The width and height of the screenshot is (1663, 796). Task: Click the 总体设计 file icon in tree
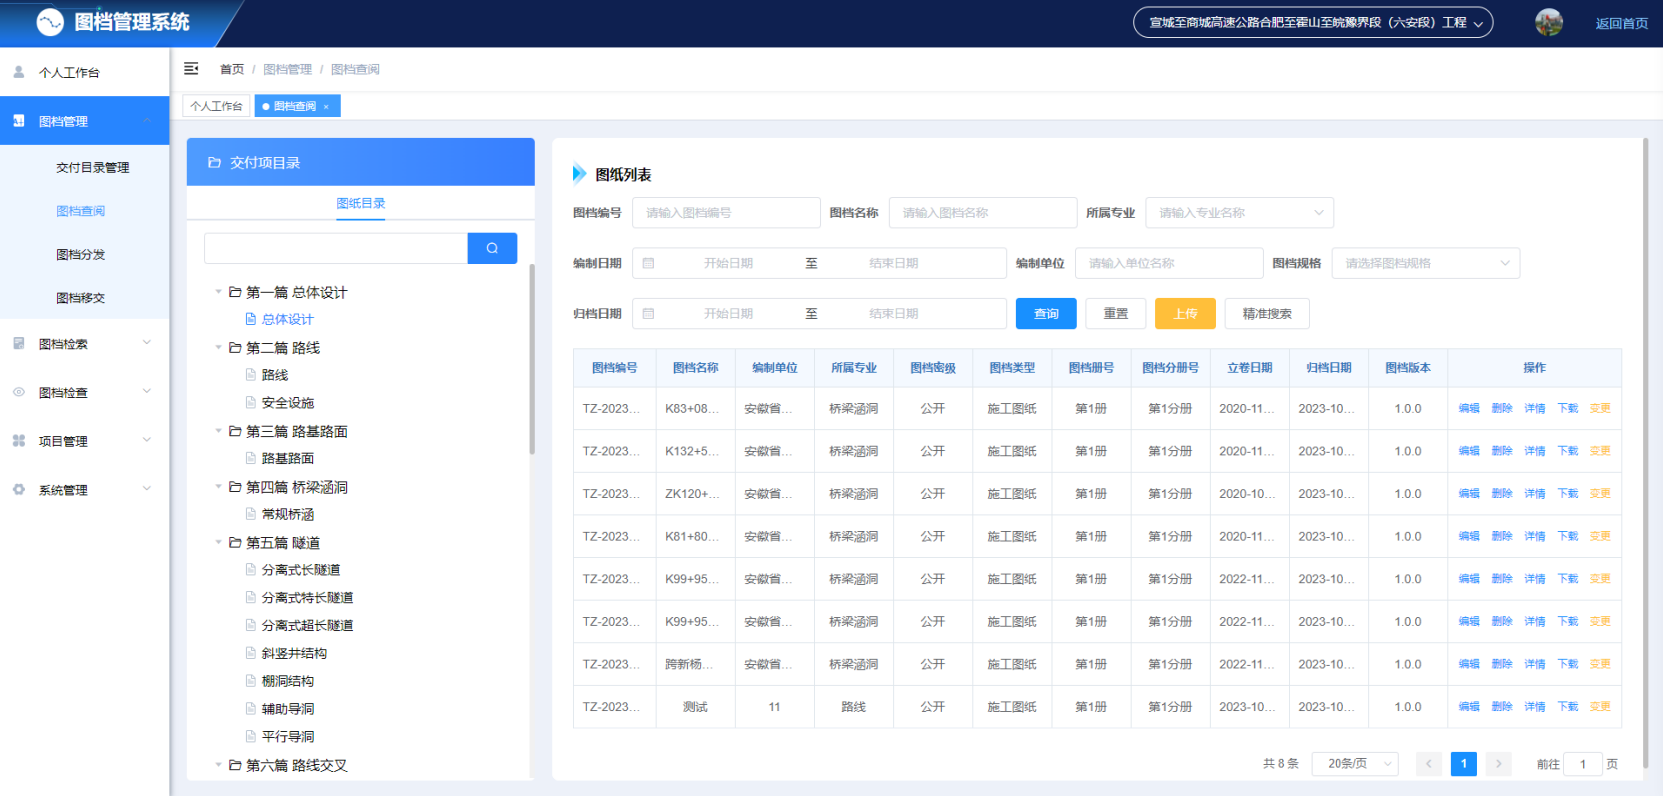point(251,319)
